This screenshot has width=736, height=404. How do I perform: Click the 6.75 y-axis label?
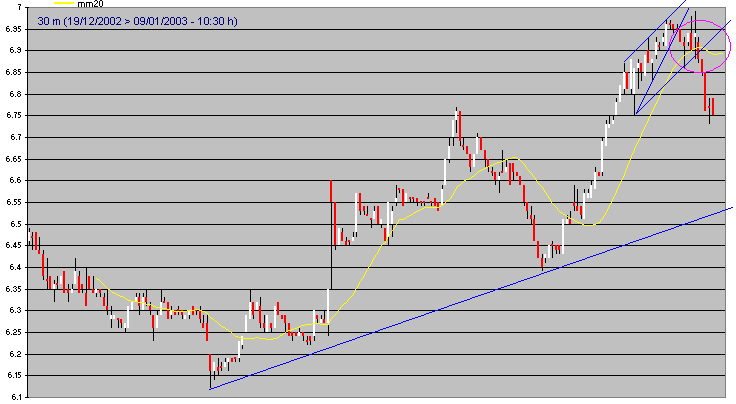click(x=14, y=115)
